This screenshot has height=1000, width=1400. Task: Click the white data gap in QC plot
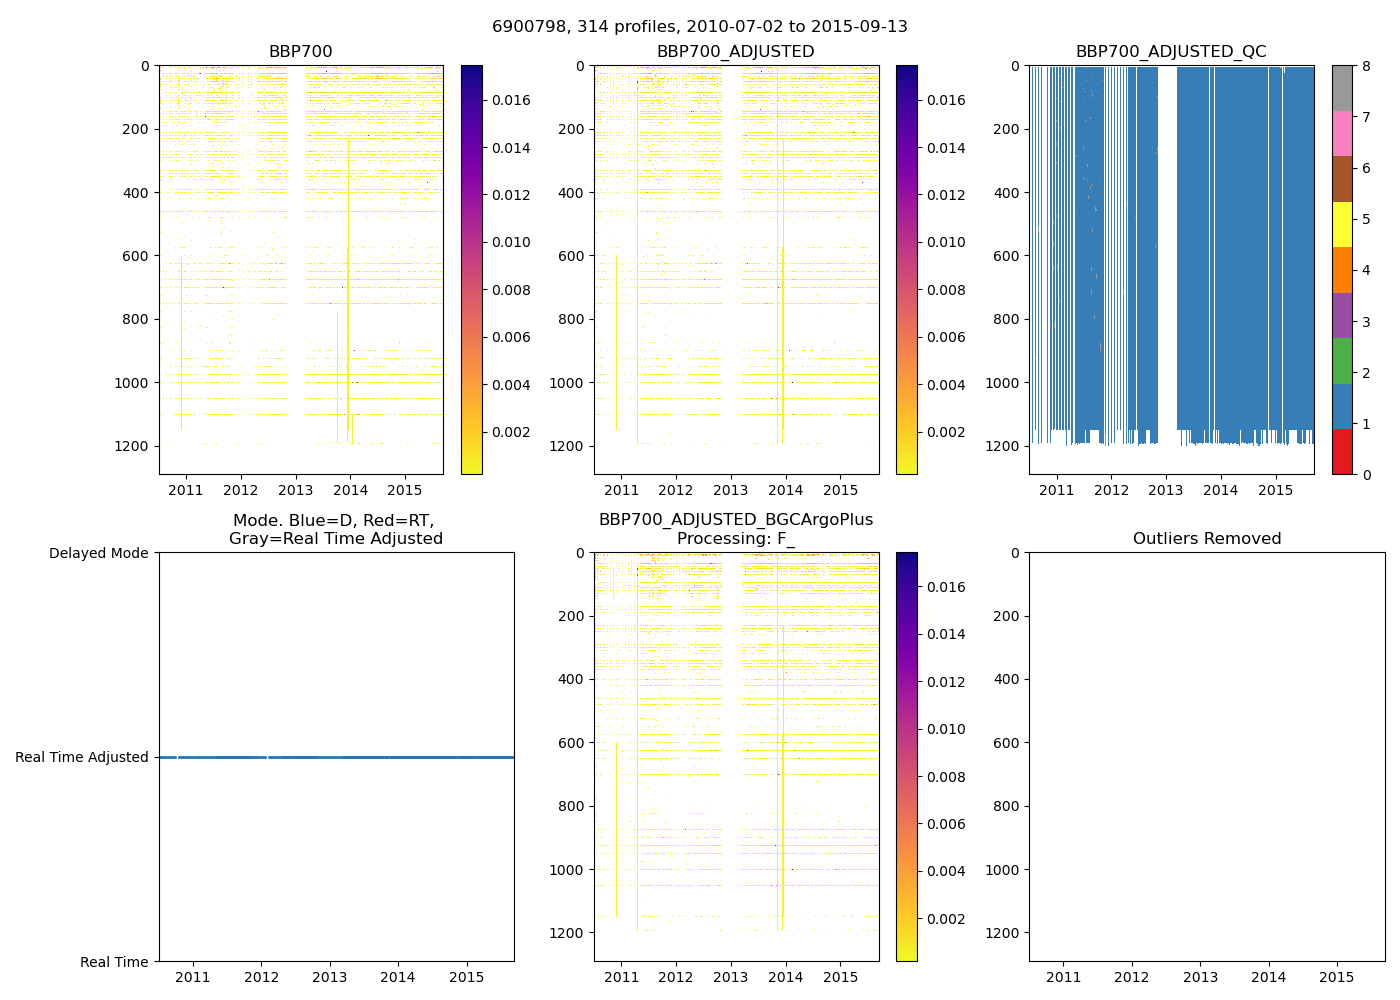(x=1167, y=250)
